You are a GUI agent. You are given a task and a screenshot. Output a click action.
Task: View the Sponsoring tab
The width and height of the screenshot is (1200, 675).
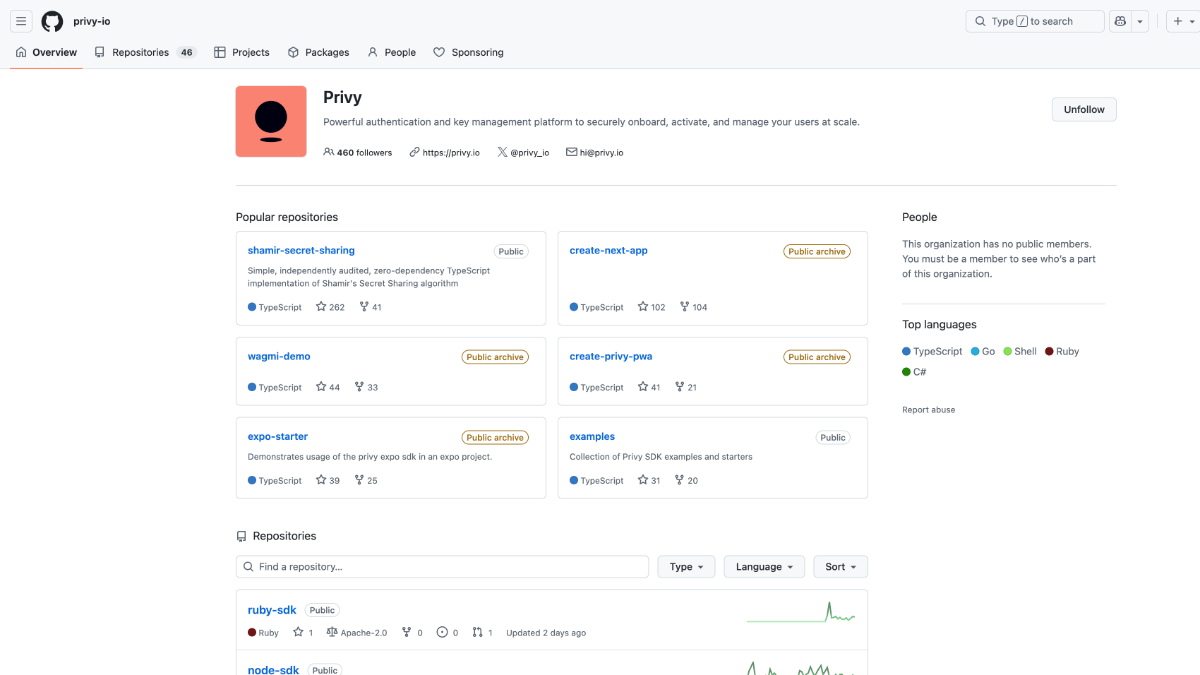pyautogui.click(x=468, y=52)
